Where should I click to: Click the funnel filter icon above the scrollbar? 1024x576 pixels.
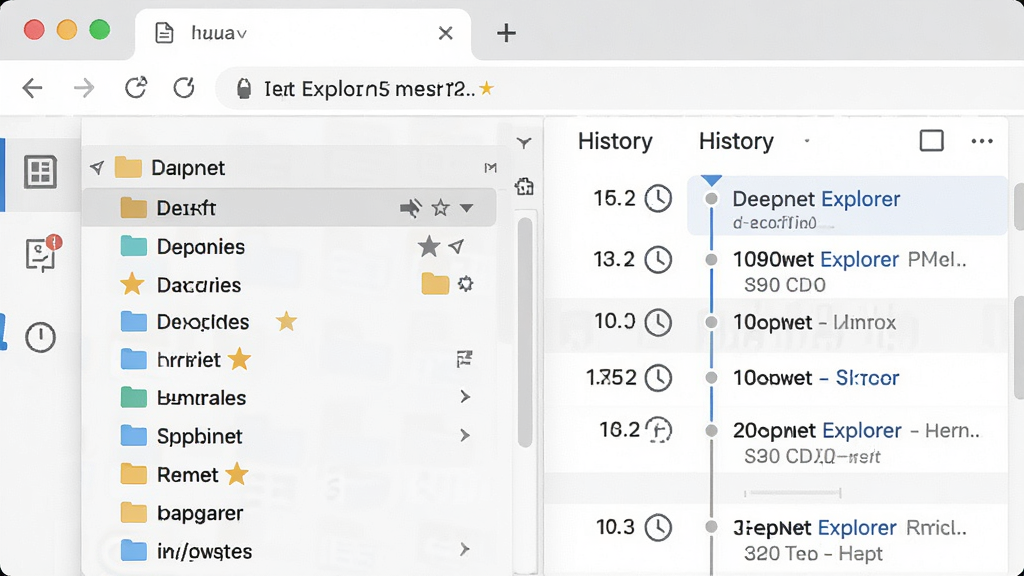click(524, 143)
